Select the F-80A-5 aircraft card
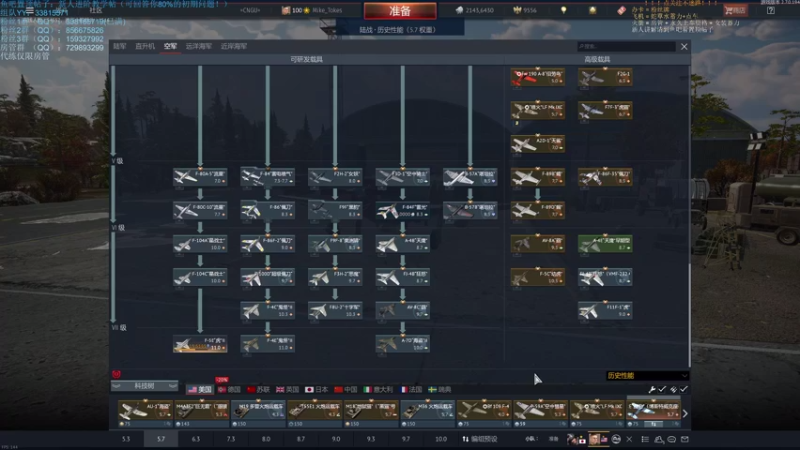Viewport: 800px width, 450px height. pos(200,177)
